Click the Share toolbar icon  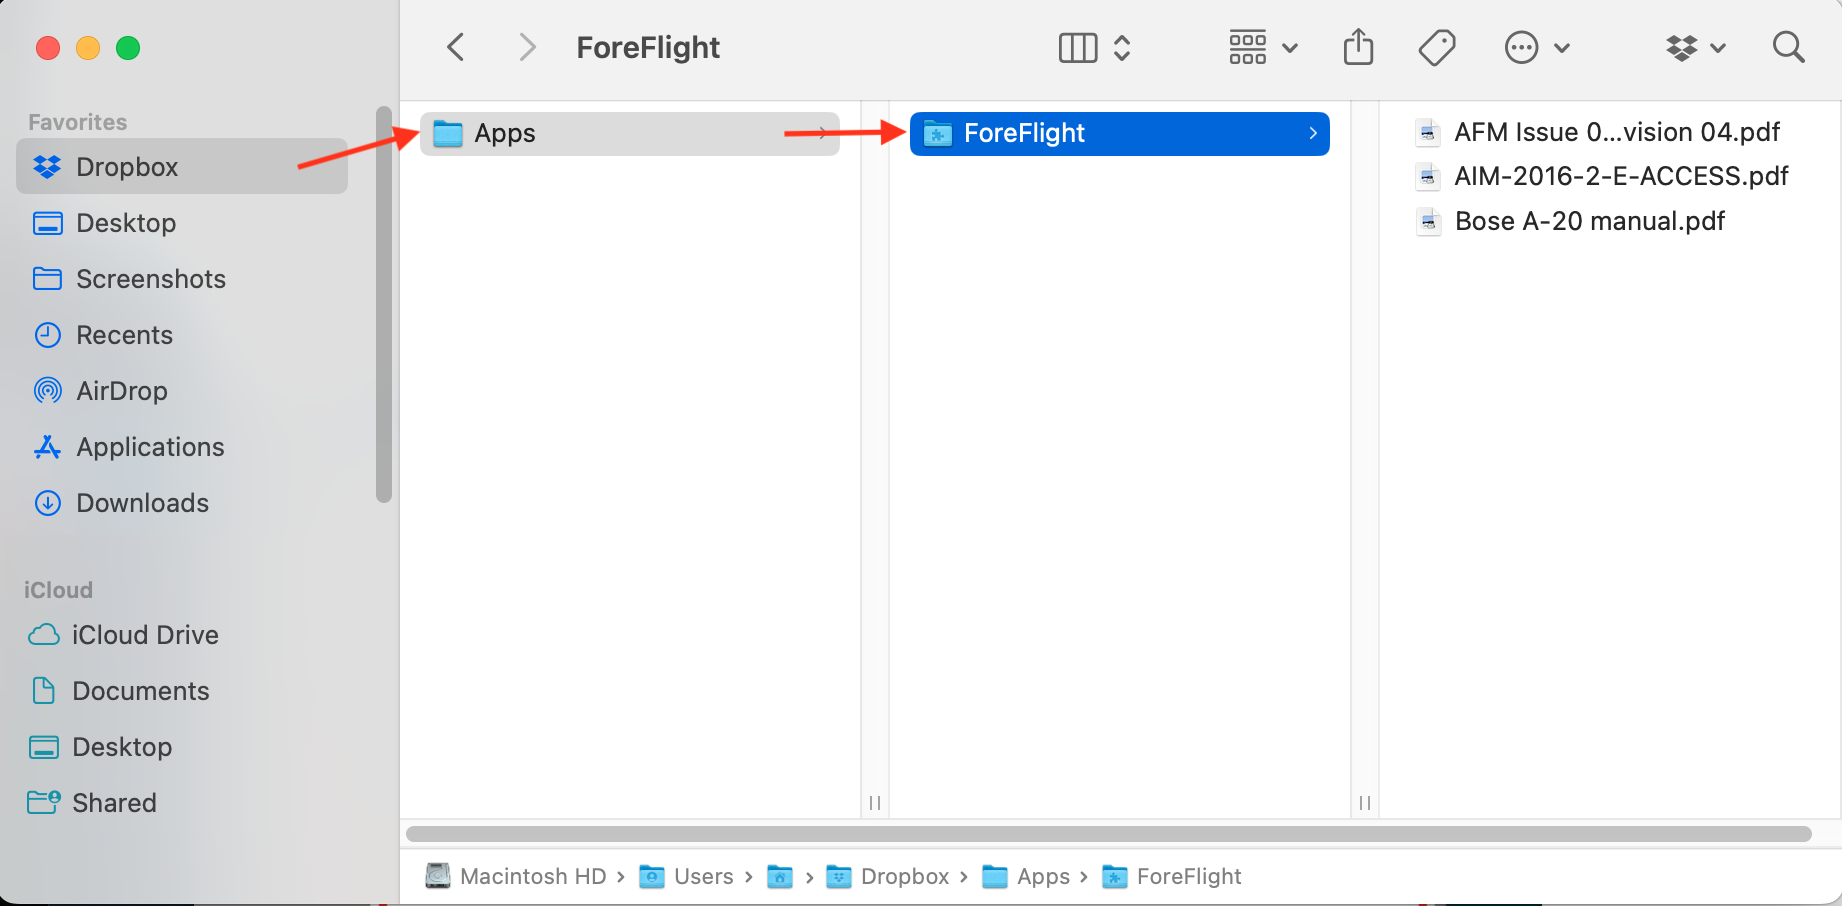click(1358, 47)
